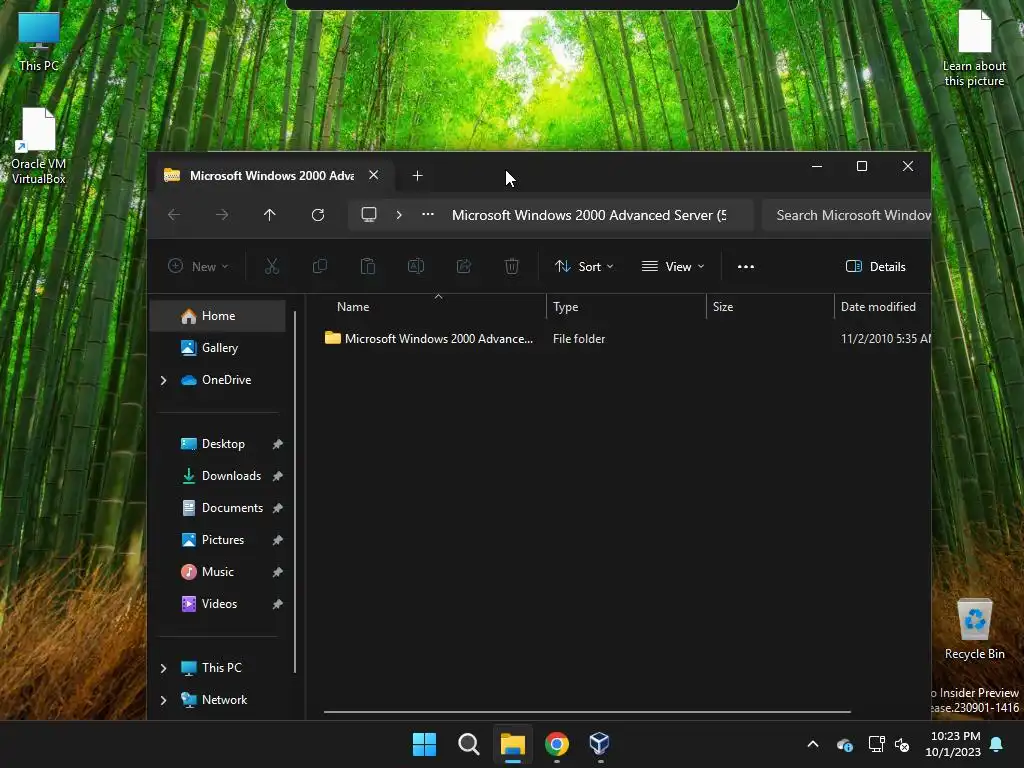The height and width of the screenshot is (768, 1024).
Task: Open the Sort dropdown menu
Action: (584, 266)
